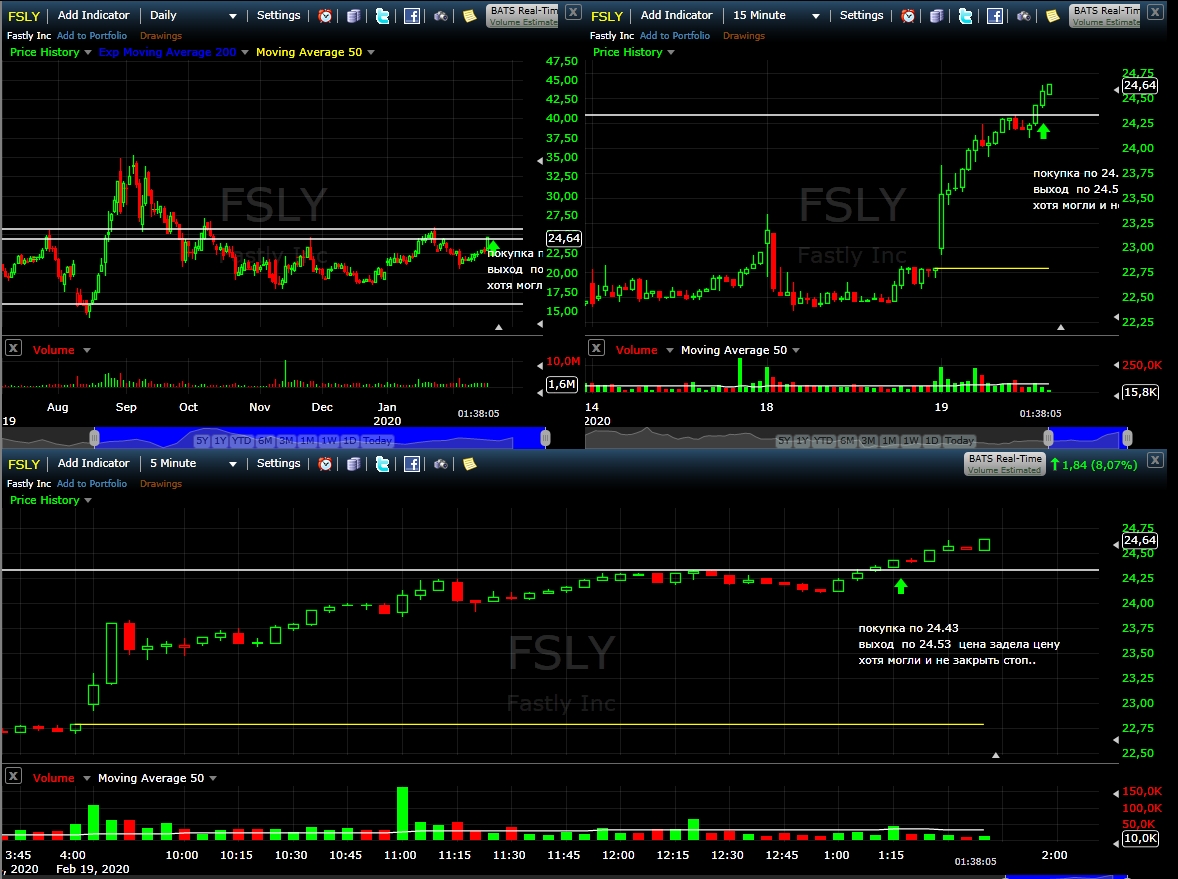The image size is (1178, 879).
Task: Click FSLY ticker symbol in Daily chart
Action: 23,16
